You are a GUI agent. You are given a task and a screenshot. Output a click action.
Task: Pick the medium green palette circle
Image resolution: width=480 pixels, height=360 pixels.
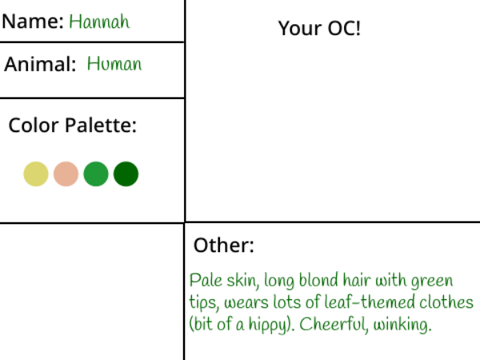(96, 174)
